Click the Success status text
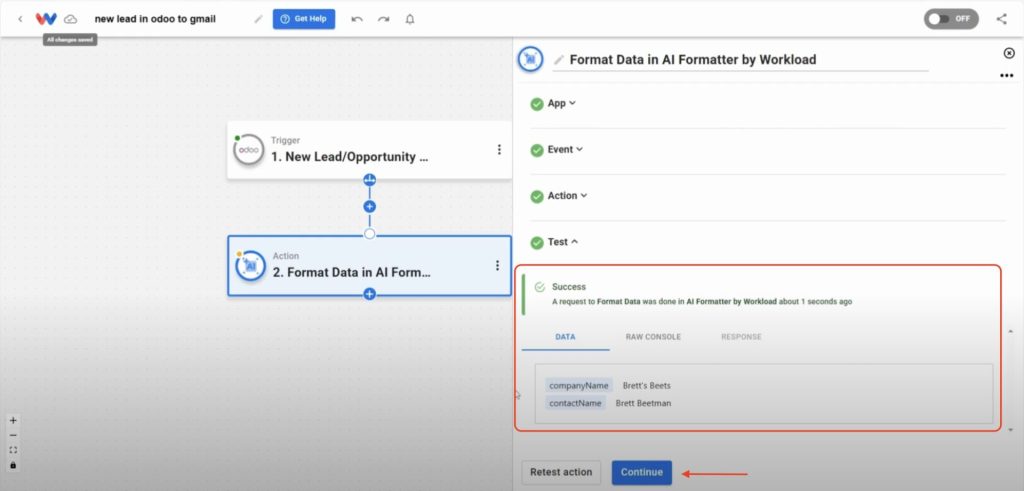1024x491 pixels. [569, 287]
